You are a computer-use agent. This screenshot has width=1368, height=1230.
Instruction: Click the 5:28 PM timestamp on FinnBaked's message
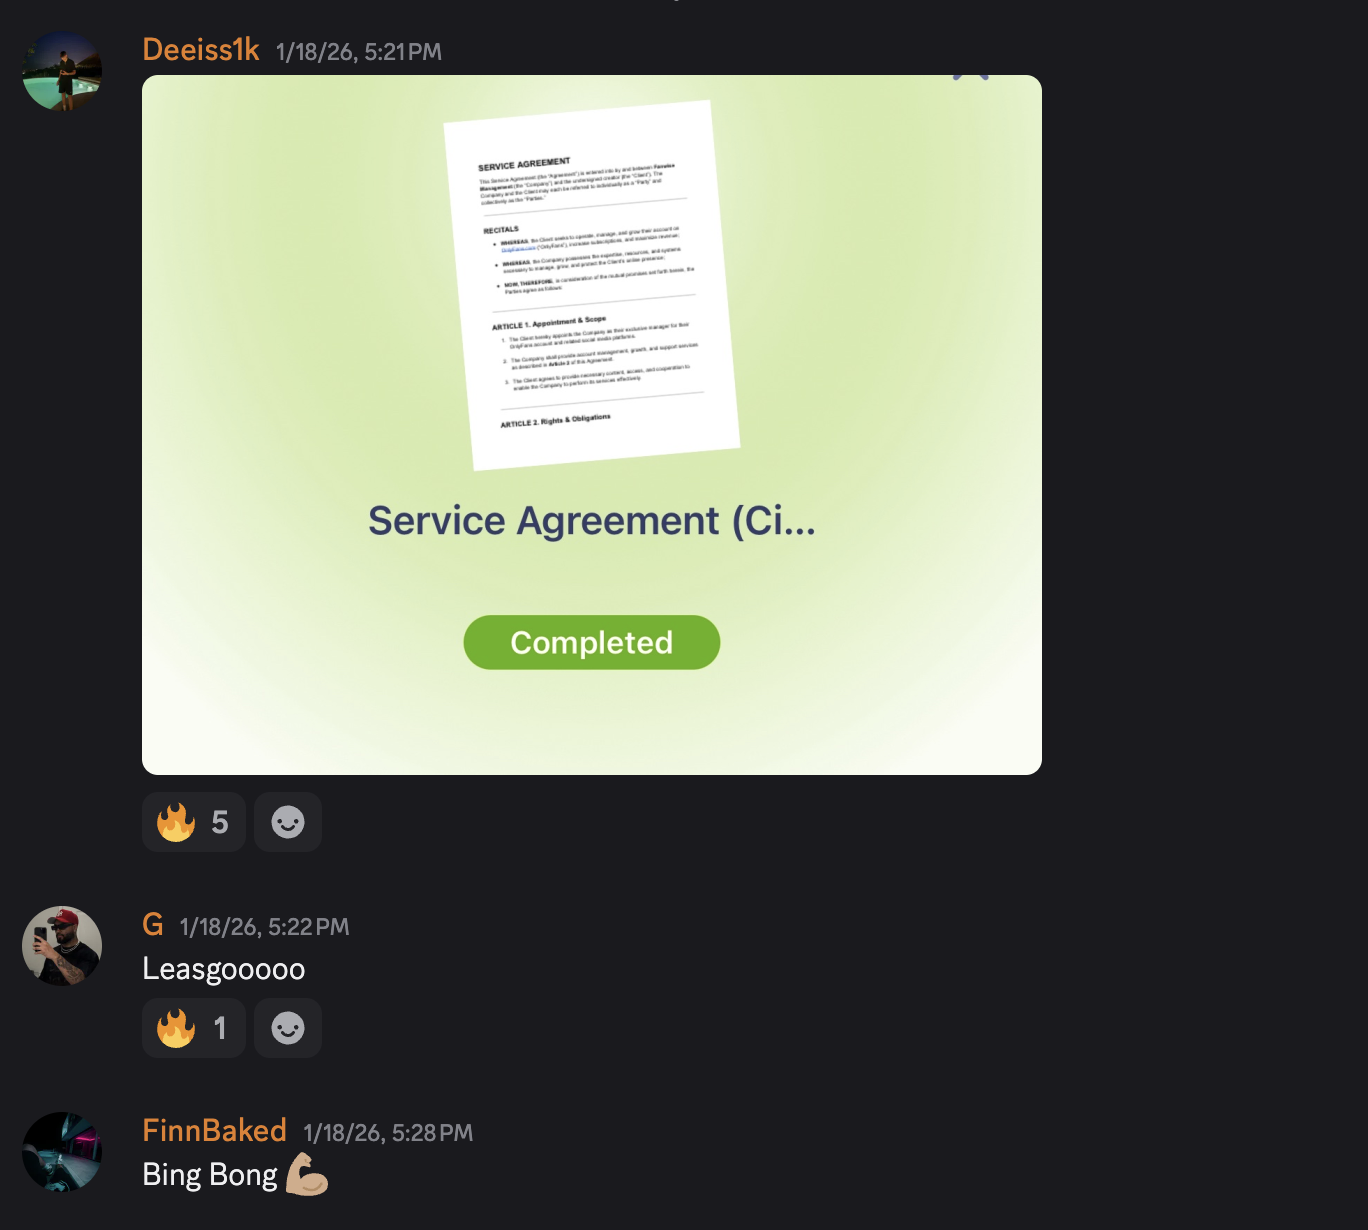click(x=389, y=1133)
